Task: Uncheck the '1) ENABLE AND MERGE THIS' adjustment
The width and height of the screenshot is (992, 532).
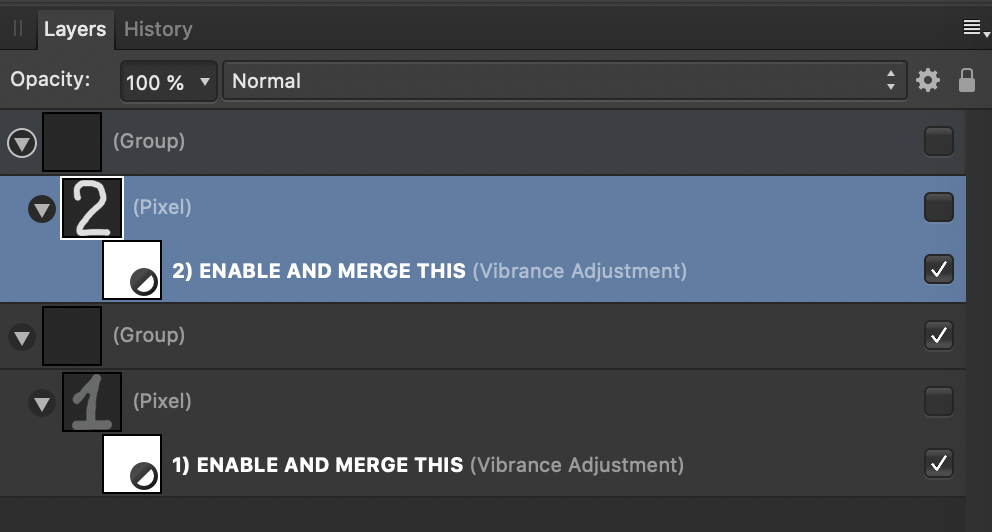Action: coord(938,464)
